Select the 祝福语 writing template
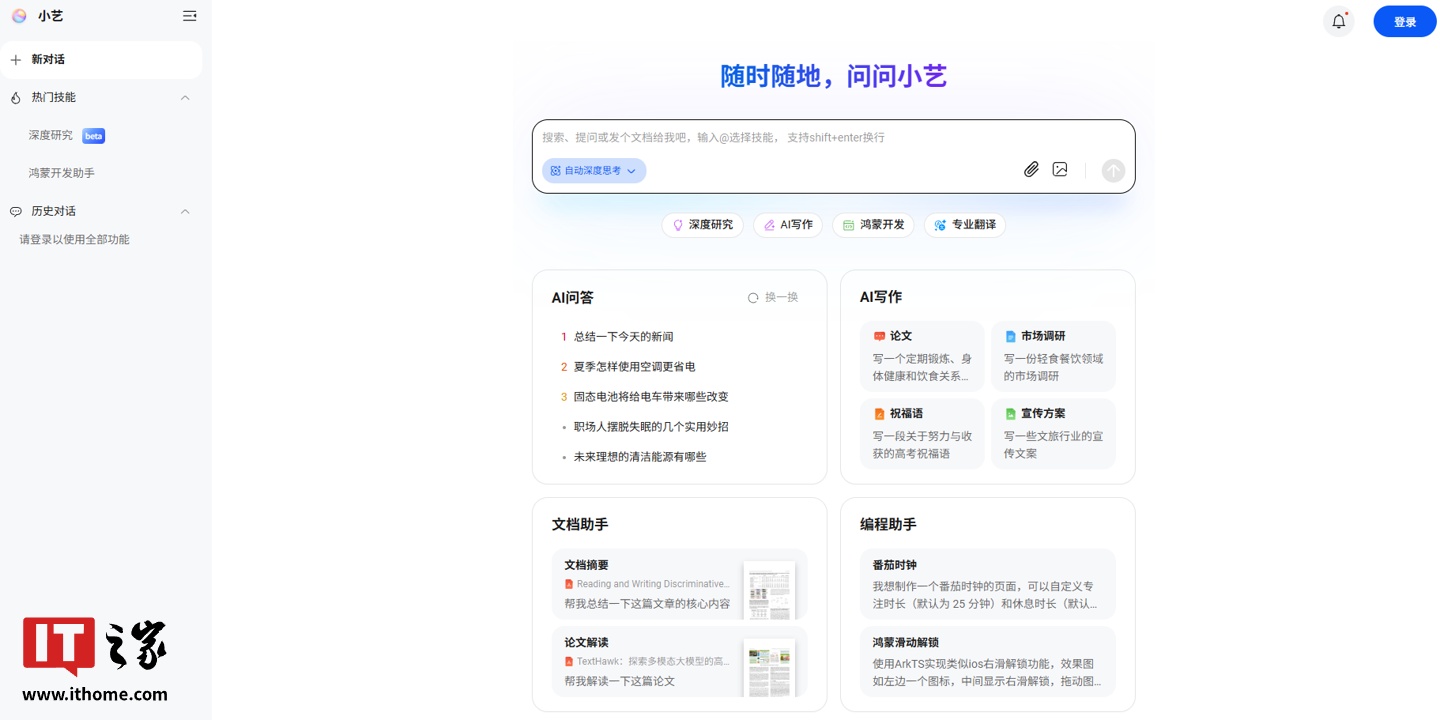This screenshot has width=1440, height=720. click(921, 434)
